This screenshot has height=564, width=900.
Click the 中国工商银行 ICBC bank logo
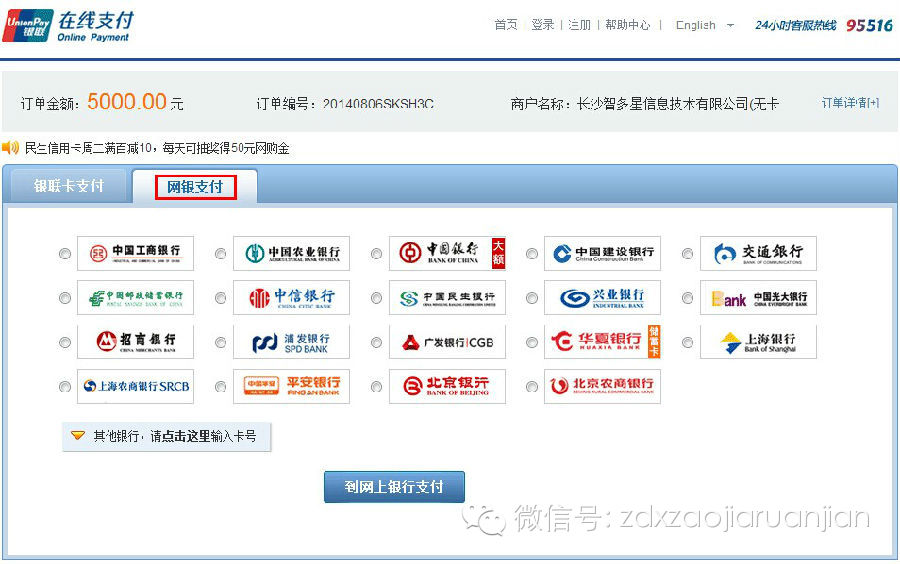pos(135,253)
